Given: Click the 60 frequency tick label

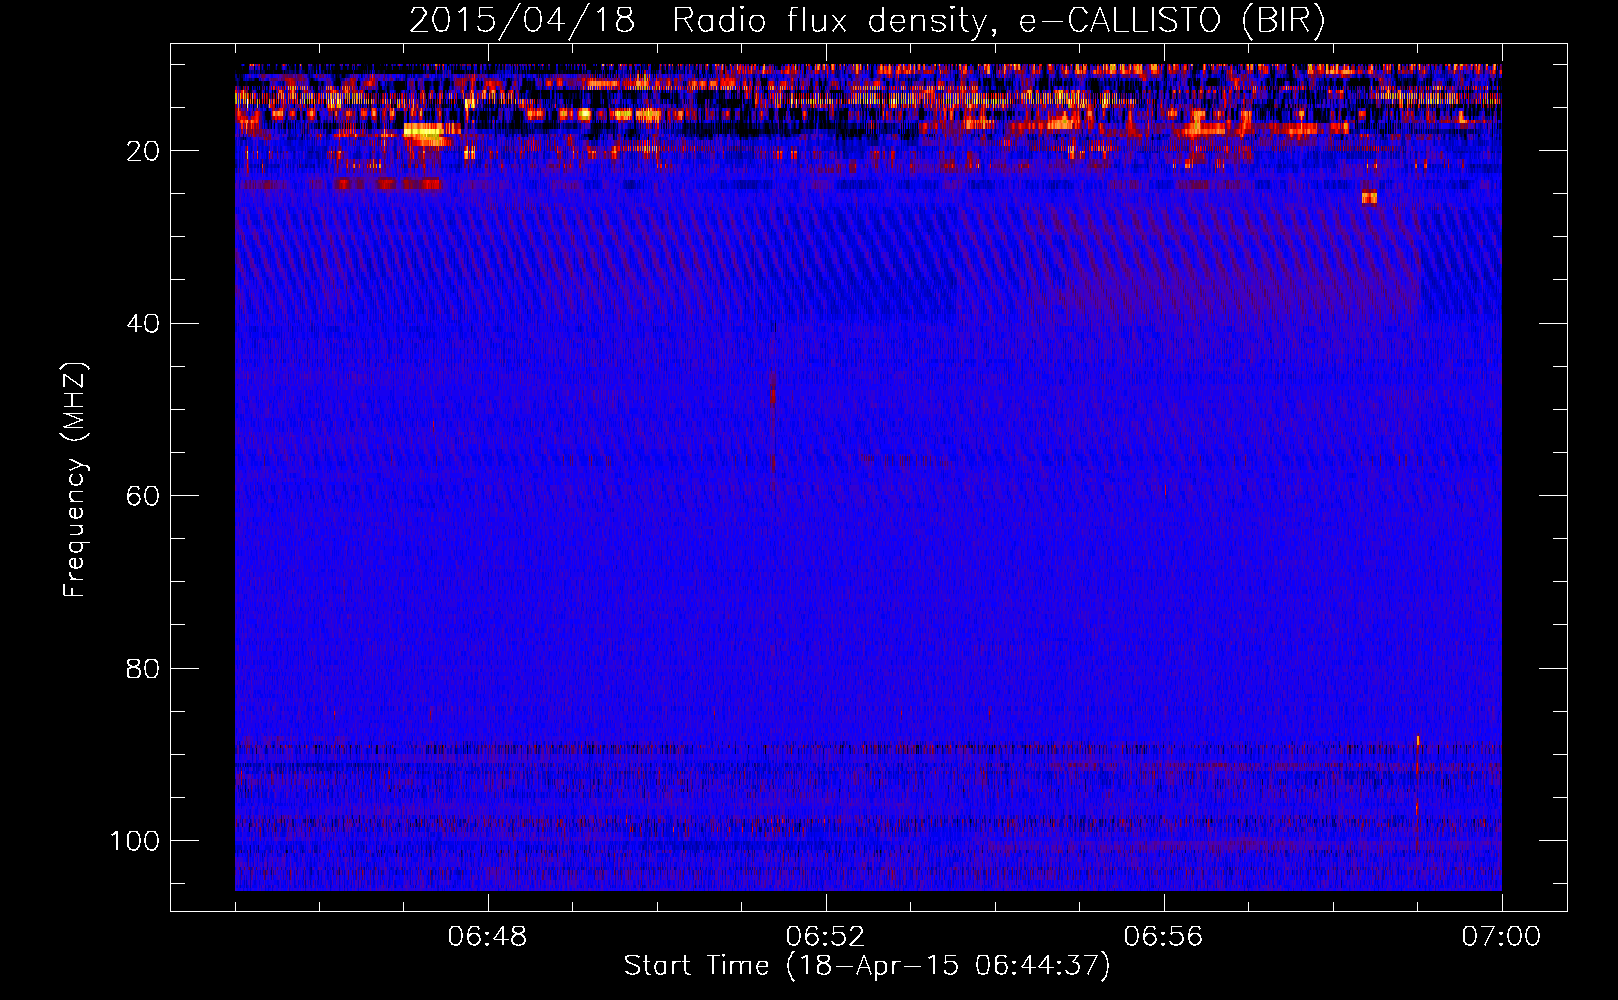Looking at the screenshot, I should click(143, 496).
